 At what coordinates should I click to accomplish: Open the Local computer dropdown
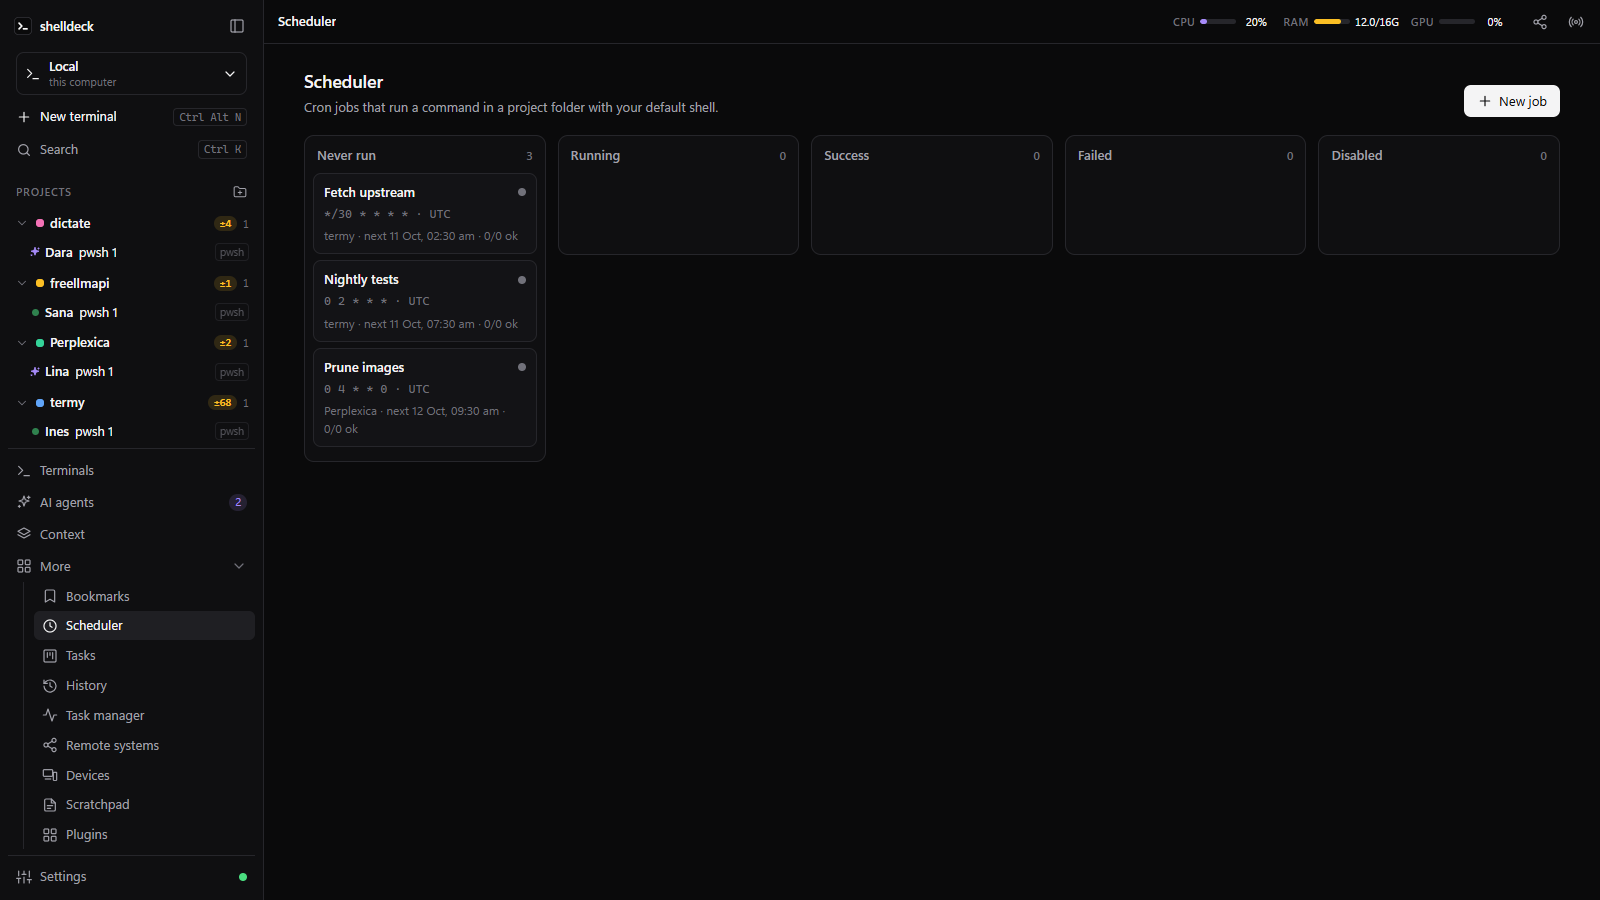point(131,74)
